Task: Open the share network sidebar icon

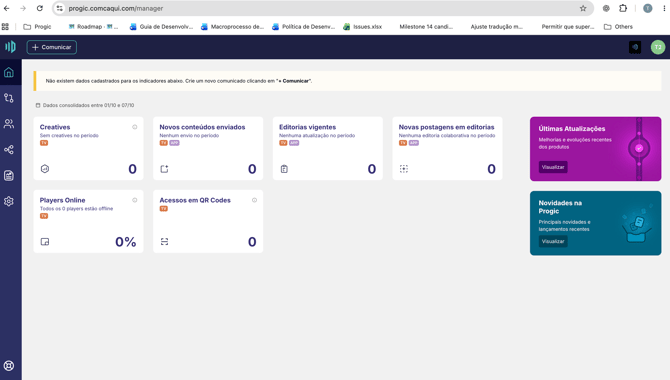Action: (x=9, y=150)
